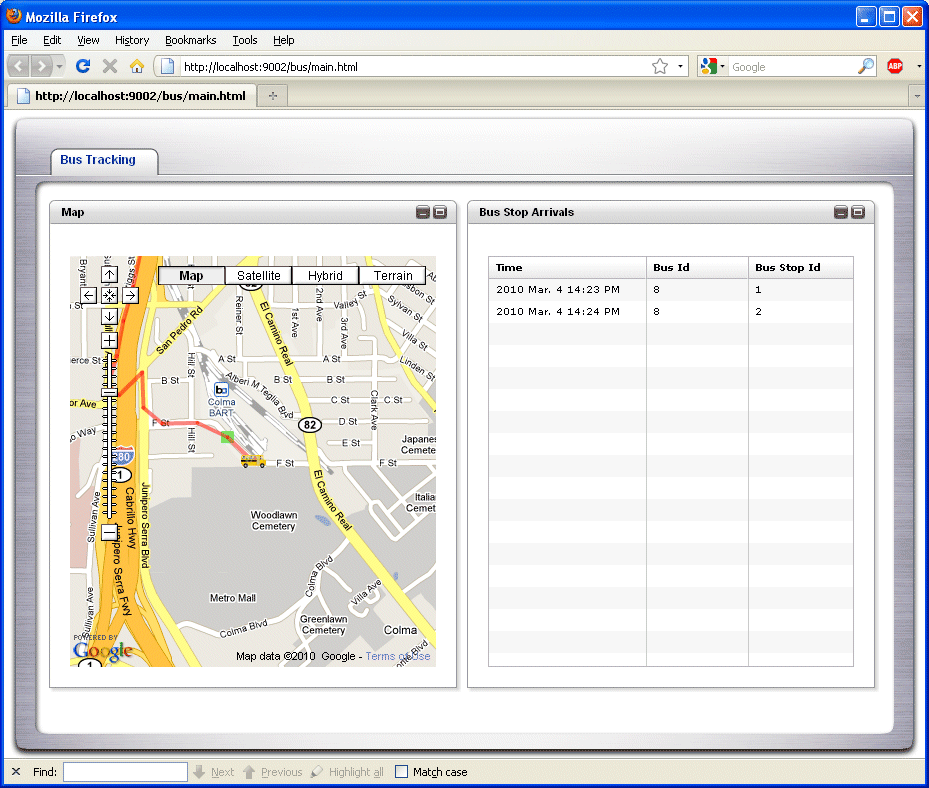Click the Colma BART station icon

pos(221,389)
